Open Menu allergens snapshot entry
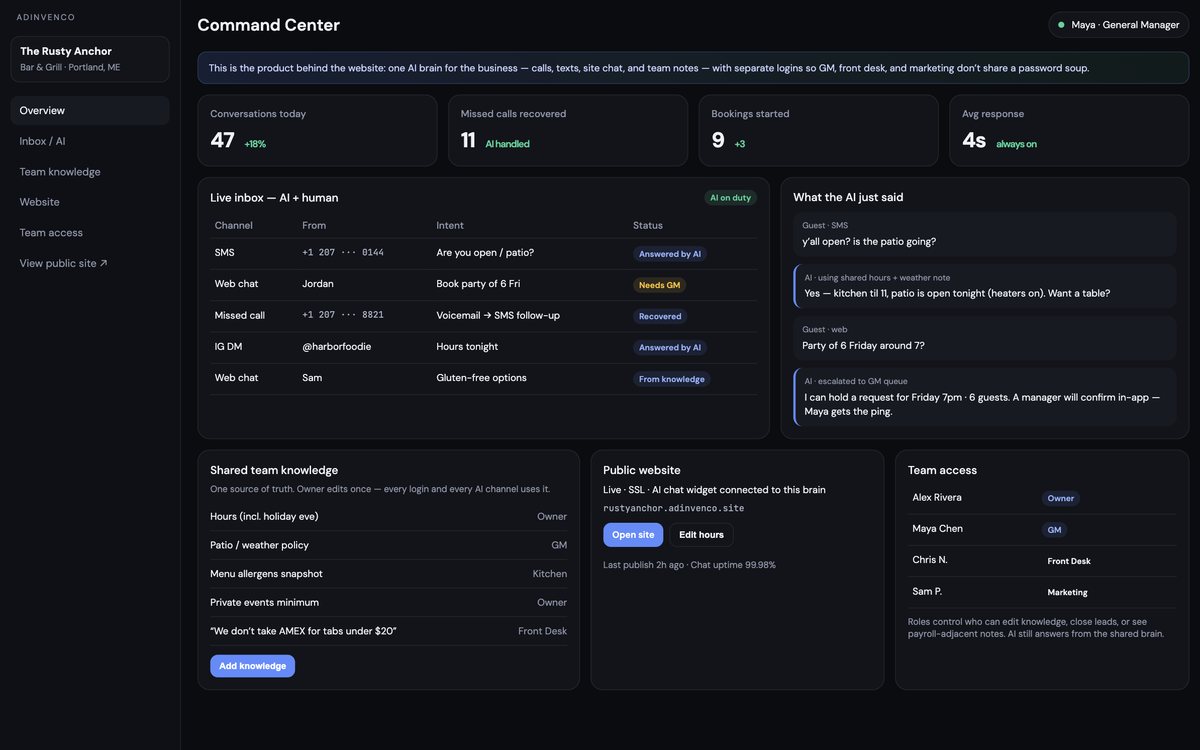 click(388, 574)
